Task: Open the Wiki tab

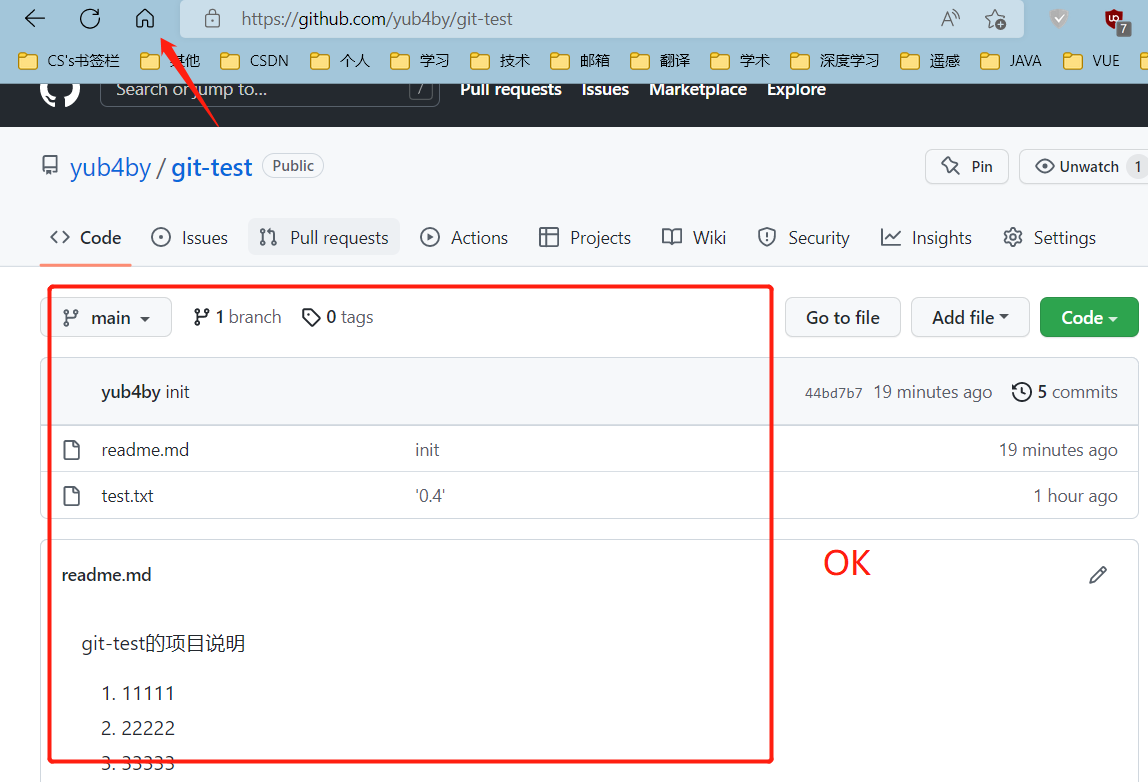Action: pyautogui.click(x=693, y=238)
